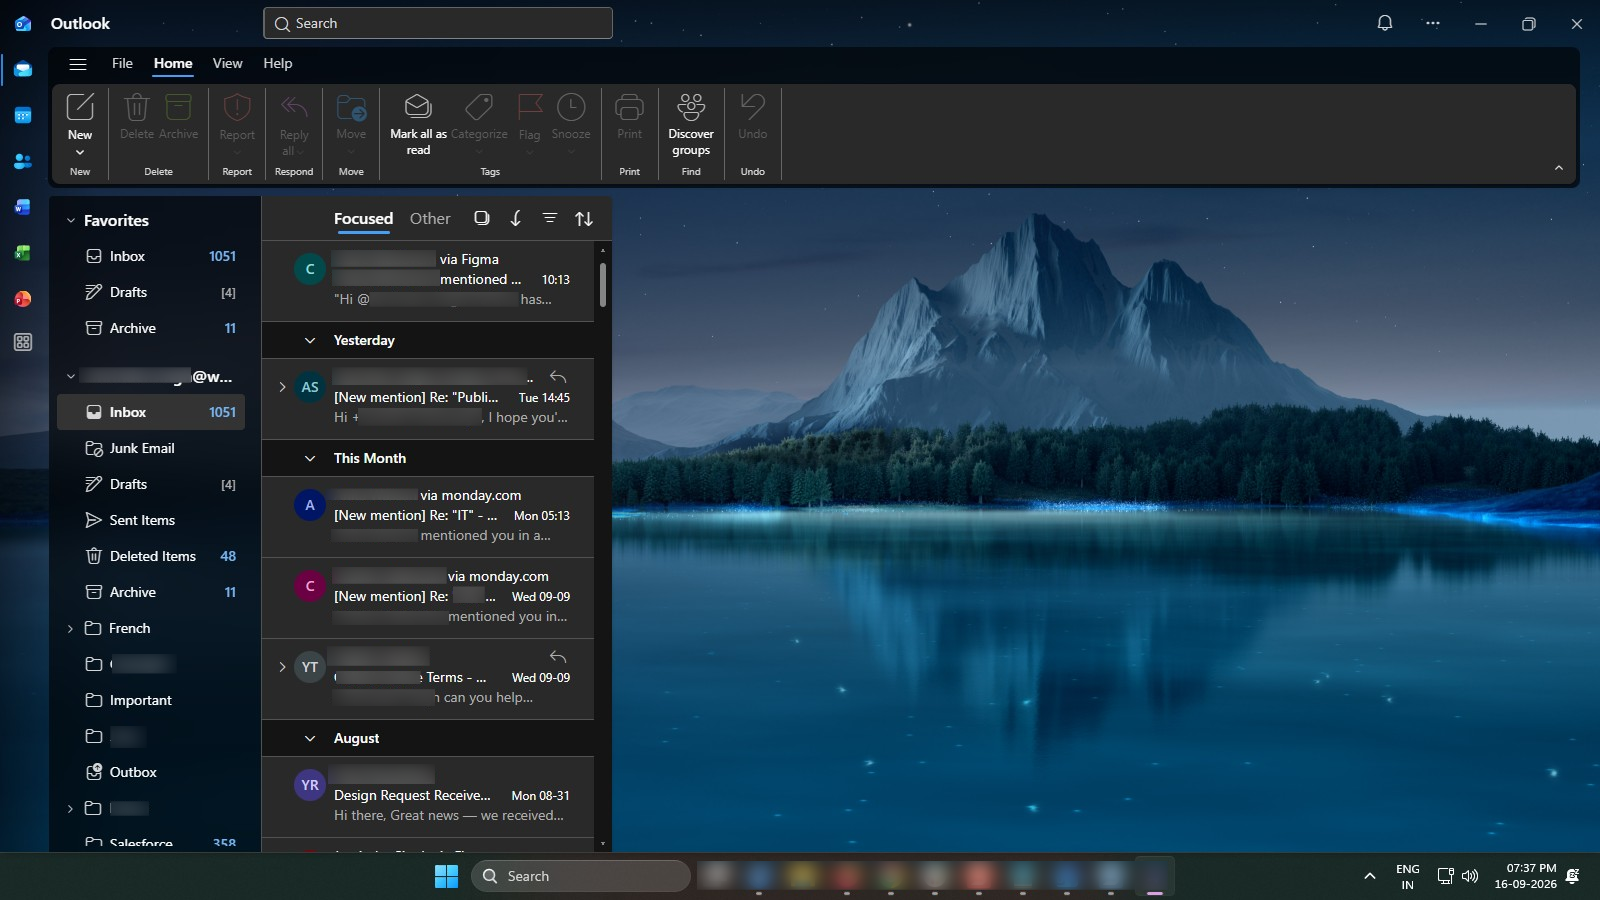Switch to the Other inbox tab
Screen dimensions: 1600x900
pyautogui.click(x=430, y=218)
